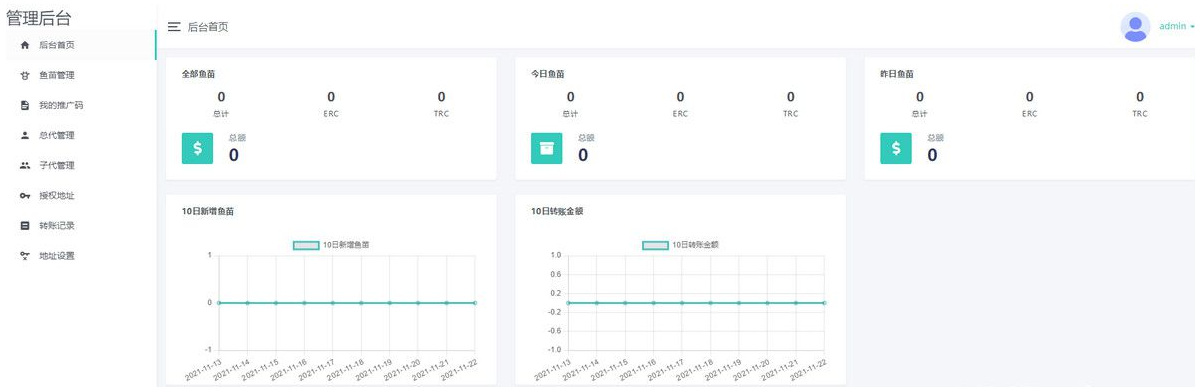Click the list icon beside 转账记录
Screen dimensions: 1195x387
point(24,225)
